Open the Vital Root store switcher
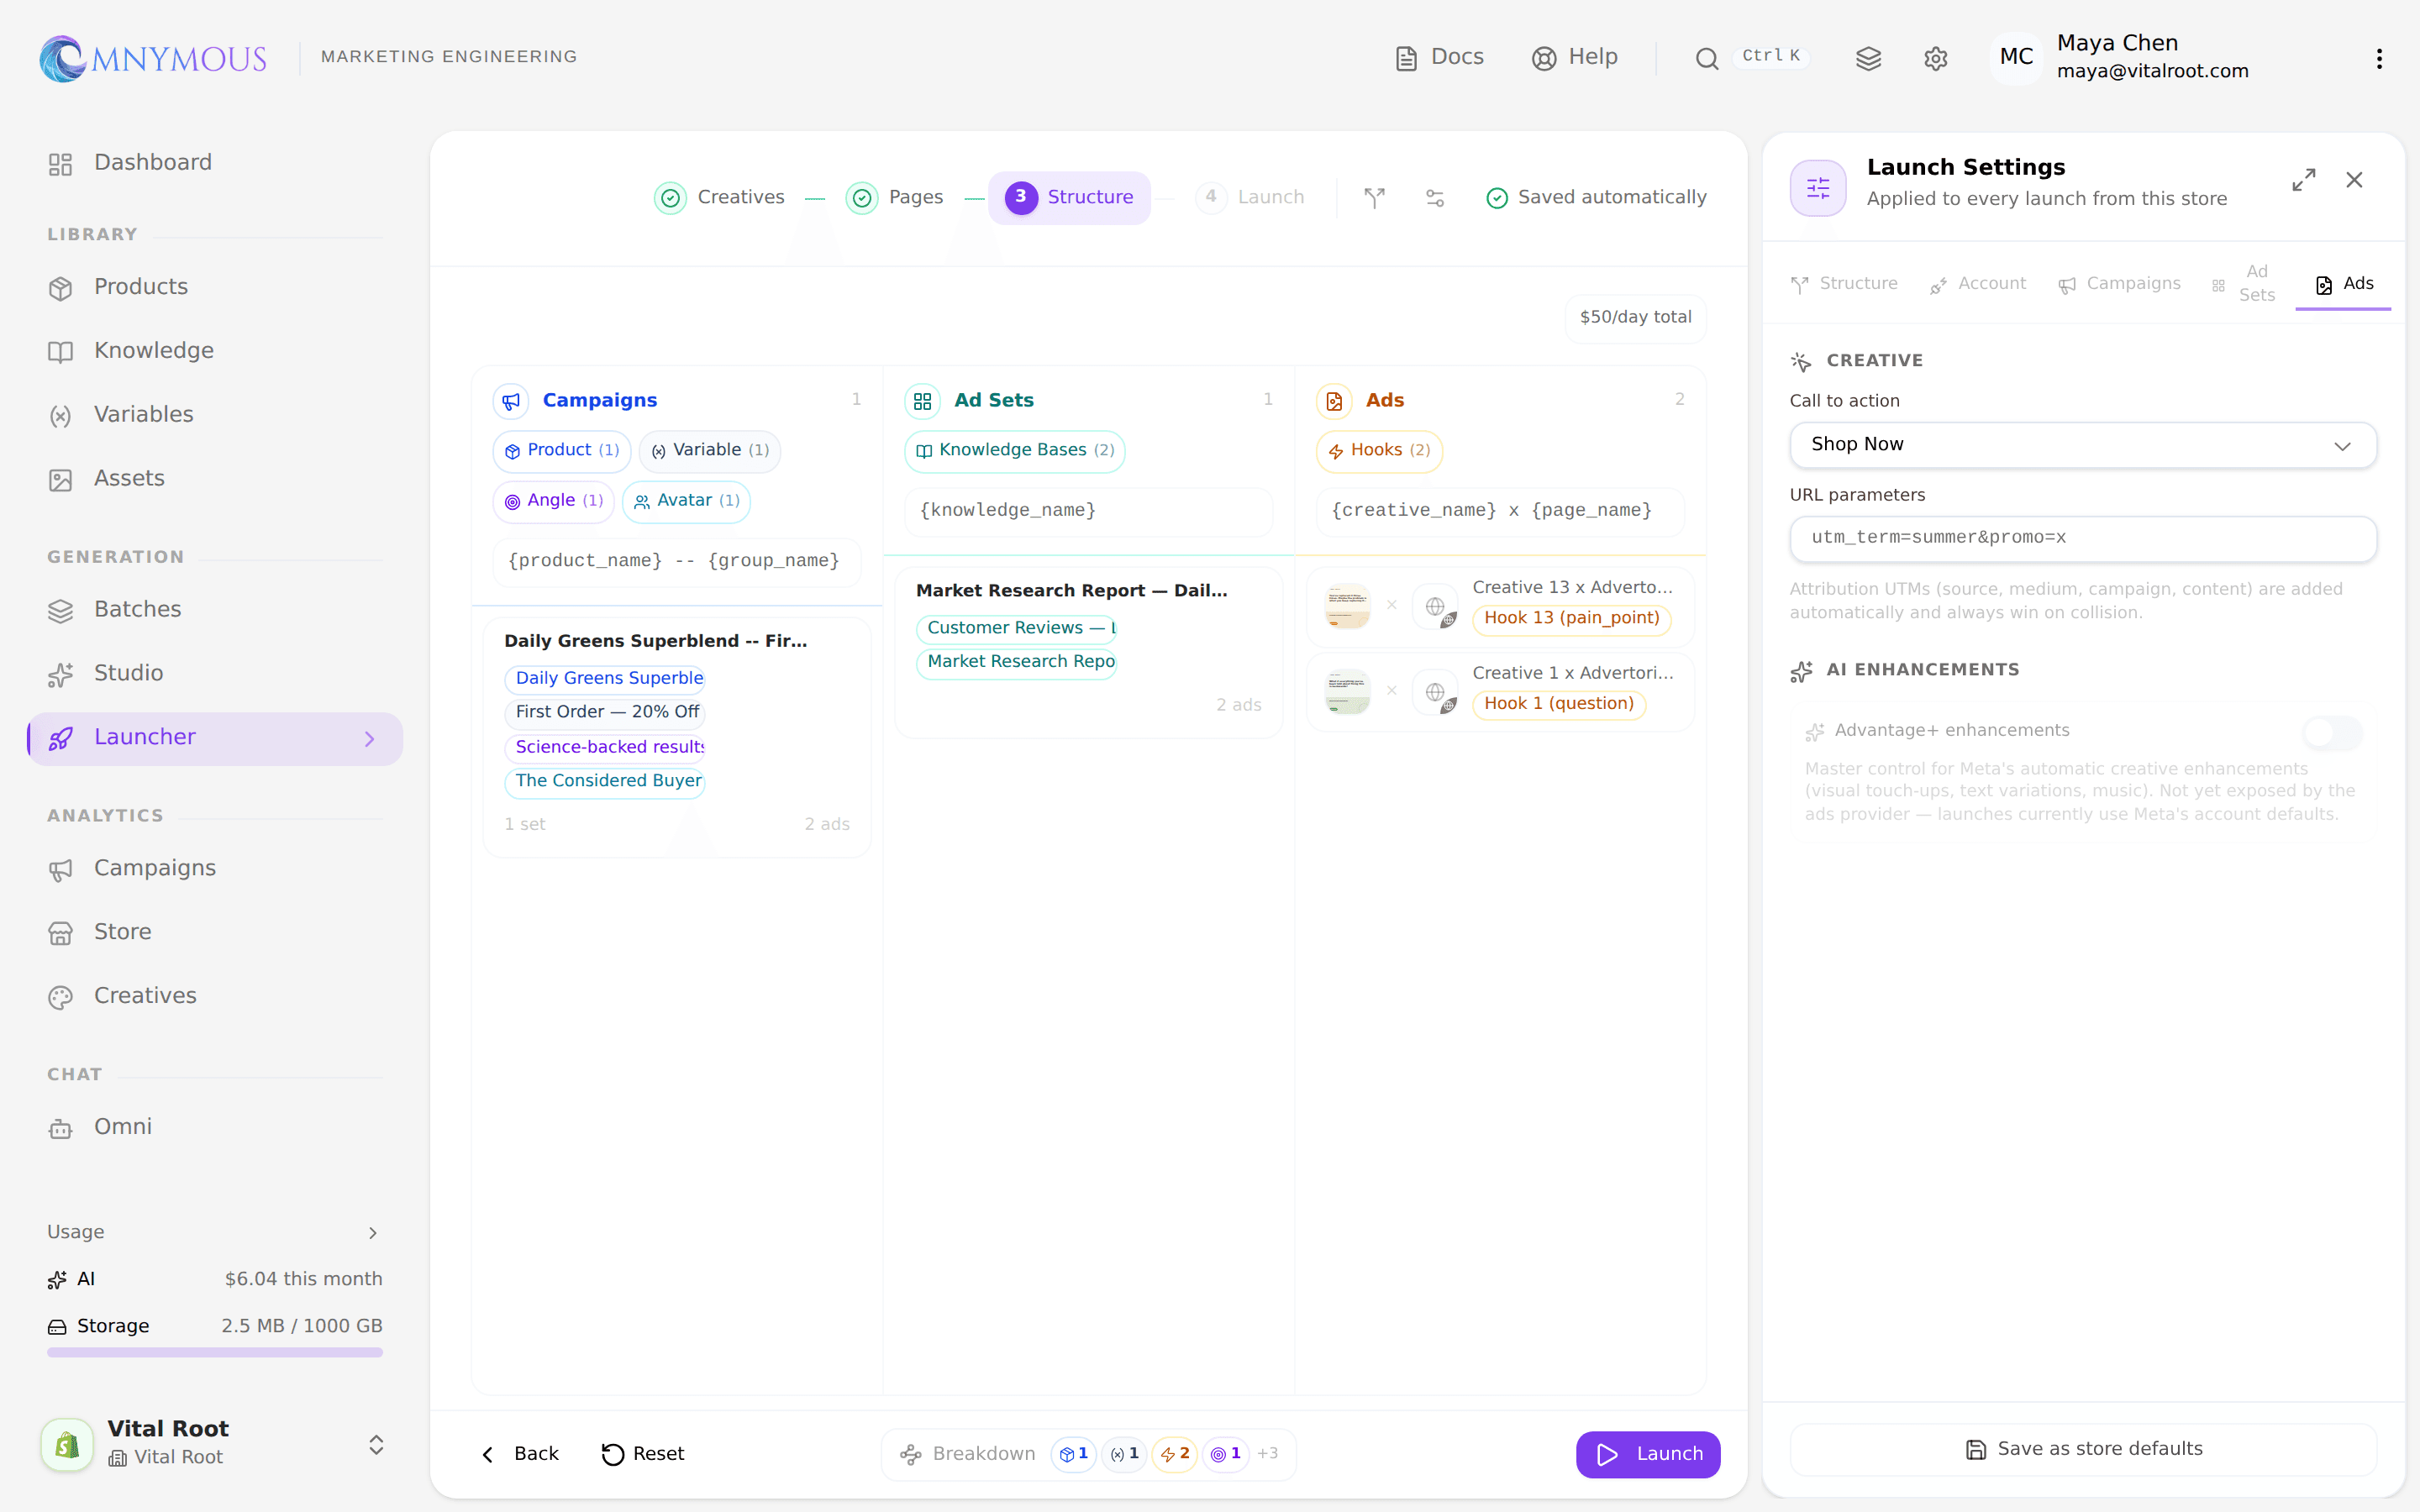Viewport: 2420px width, 1512px height. tap(214, 1444)
